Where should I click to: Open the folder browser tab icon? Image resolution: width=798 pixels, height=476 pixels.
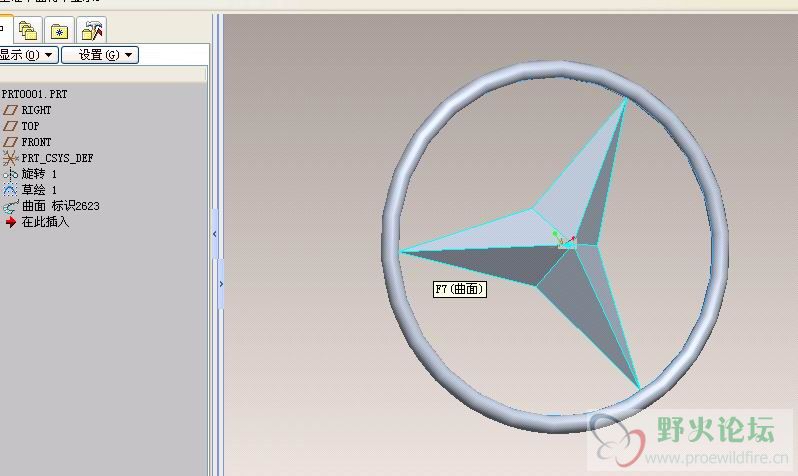tap(60, 30)
